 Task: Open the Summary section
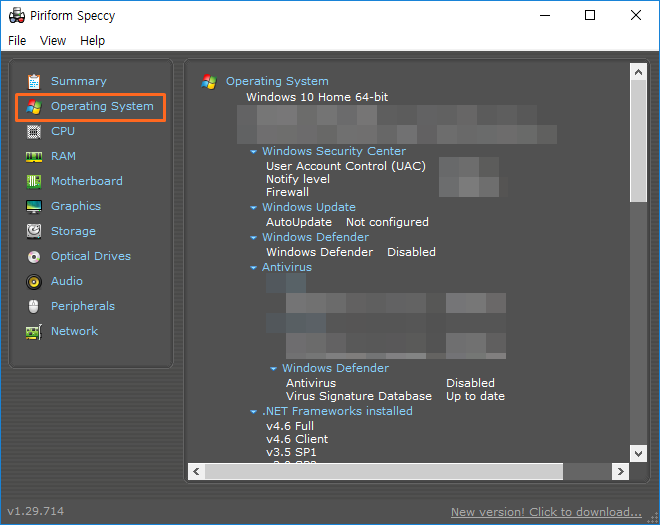pyautogui.click(x=79, y=81)
